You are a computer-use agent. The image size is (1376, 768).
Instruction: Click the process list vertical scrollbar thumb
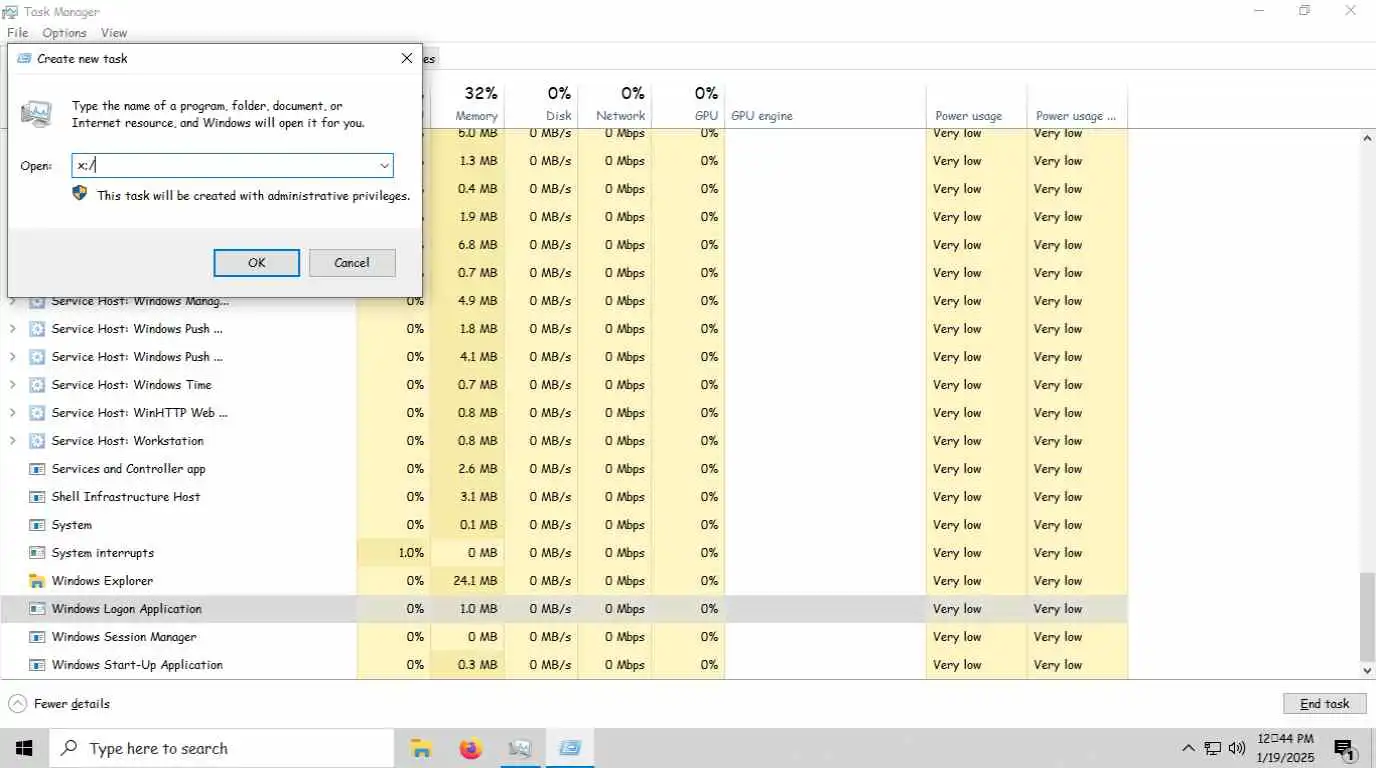tap(1367, 617)
